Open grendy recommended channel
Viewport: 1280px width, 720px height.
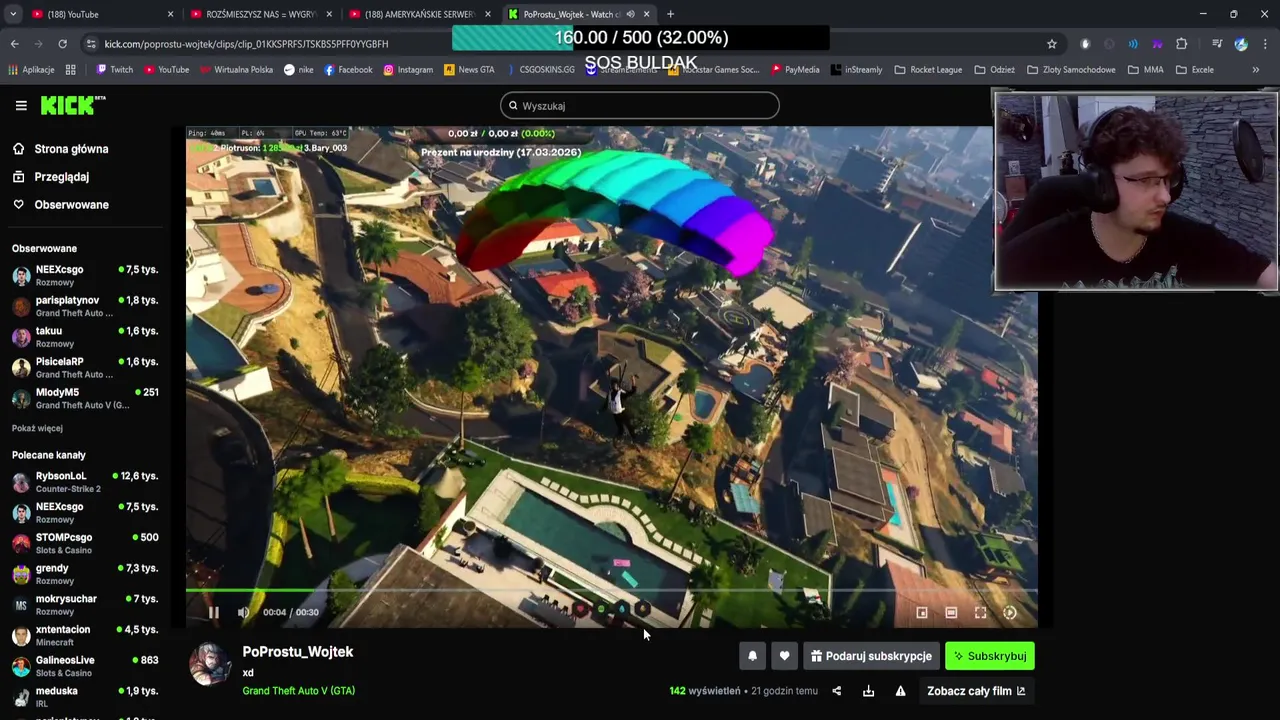[x=85, y=574]
